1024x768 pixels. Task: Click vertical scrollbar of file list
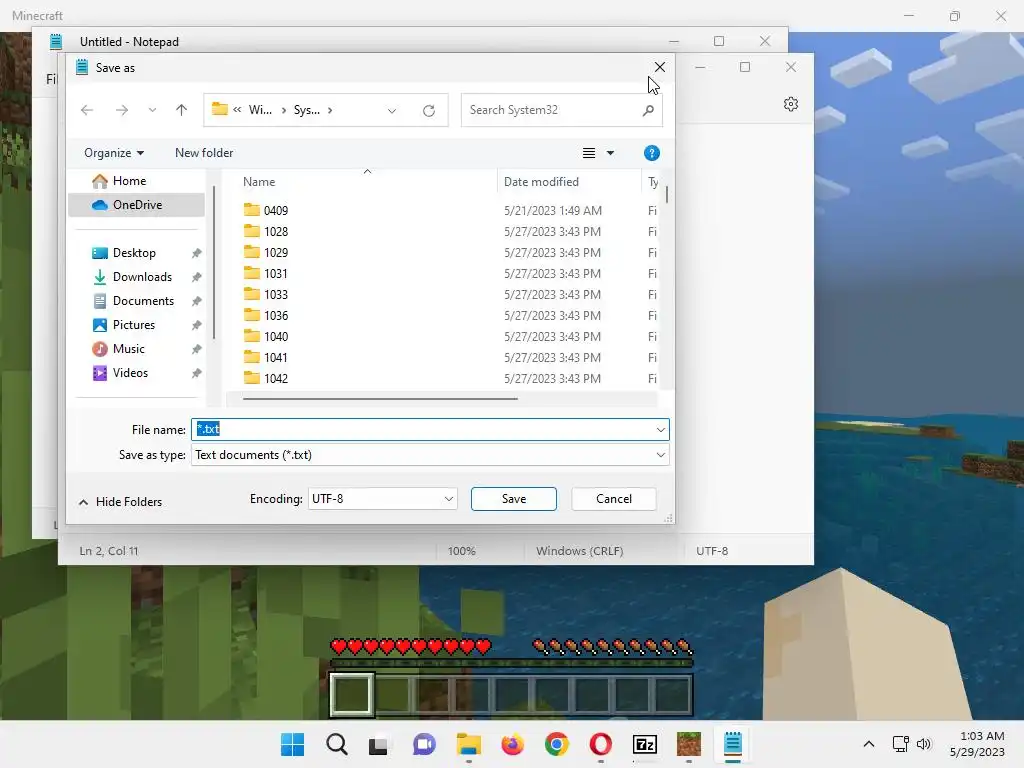[666, 194]
